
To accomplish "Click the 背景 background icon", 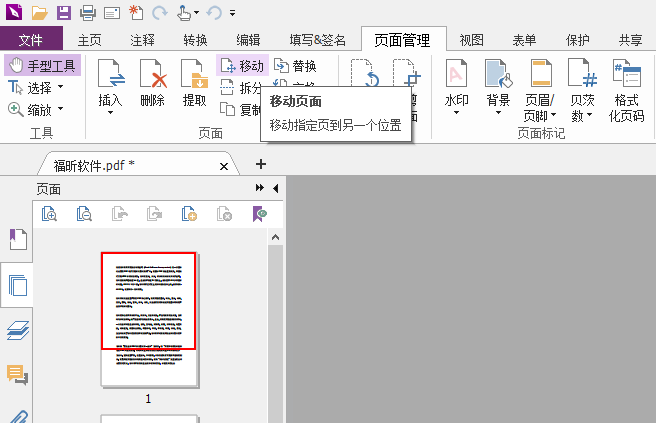I will click(x=498, y=74).
